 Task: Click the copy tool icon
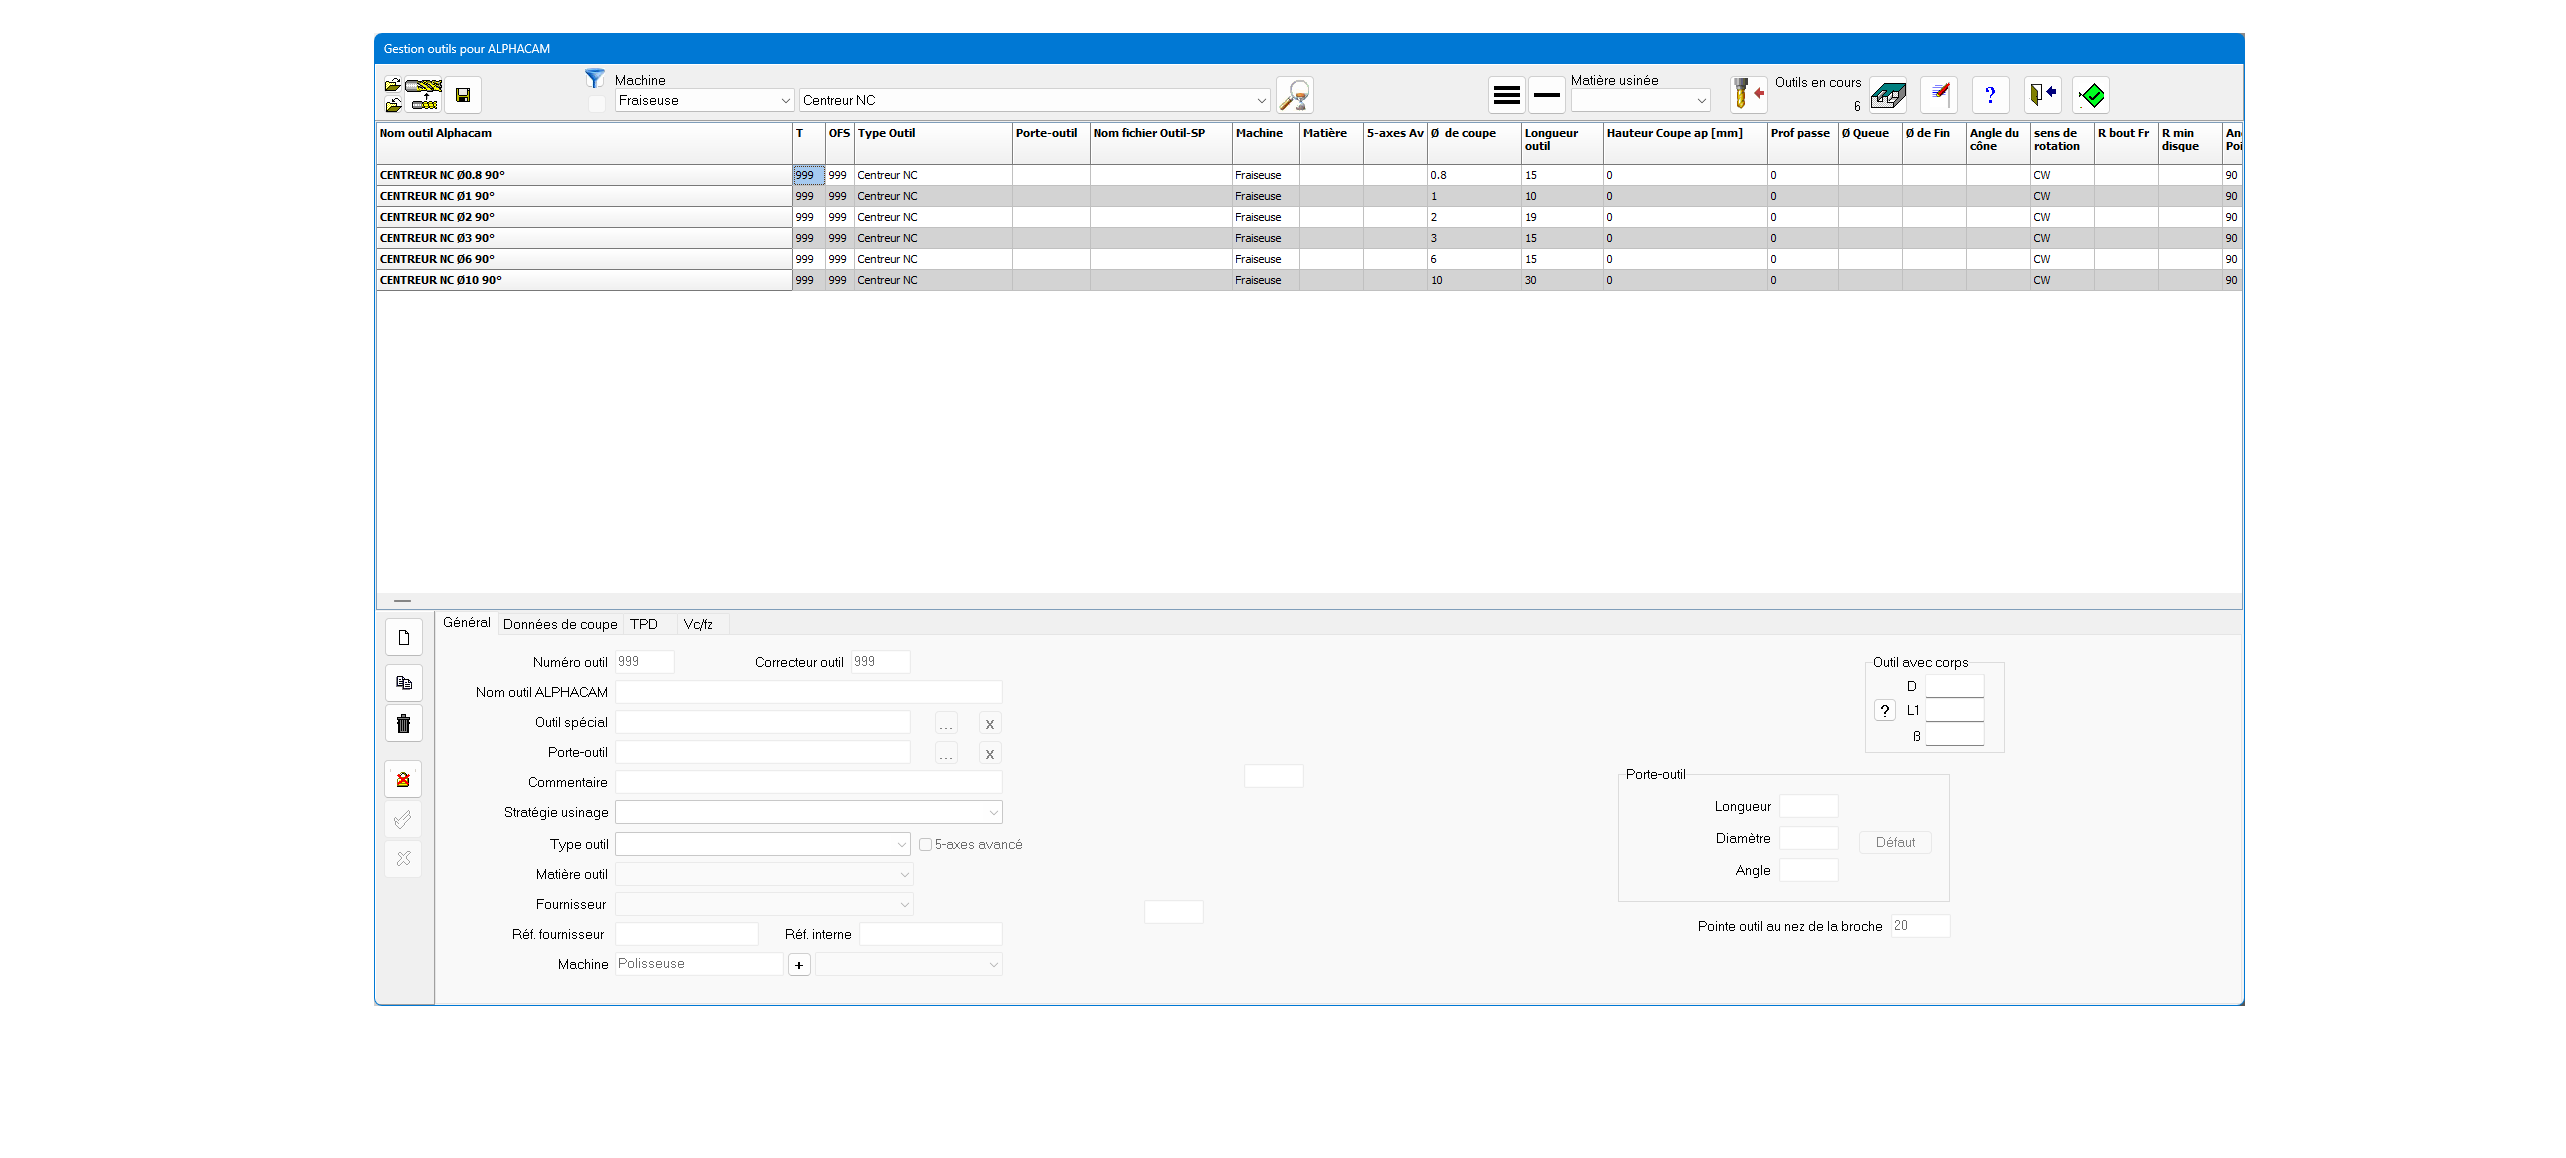coord(404,683)
